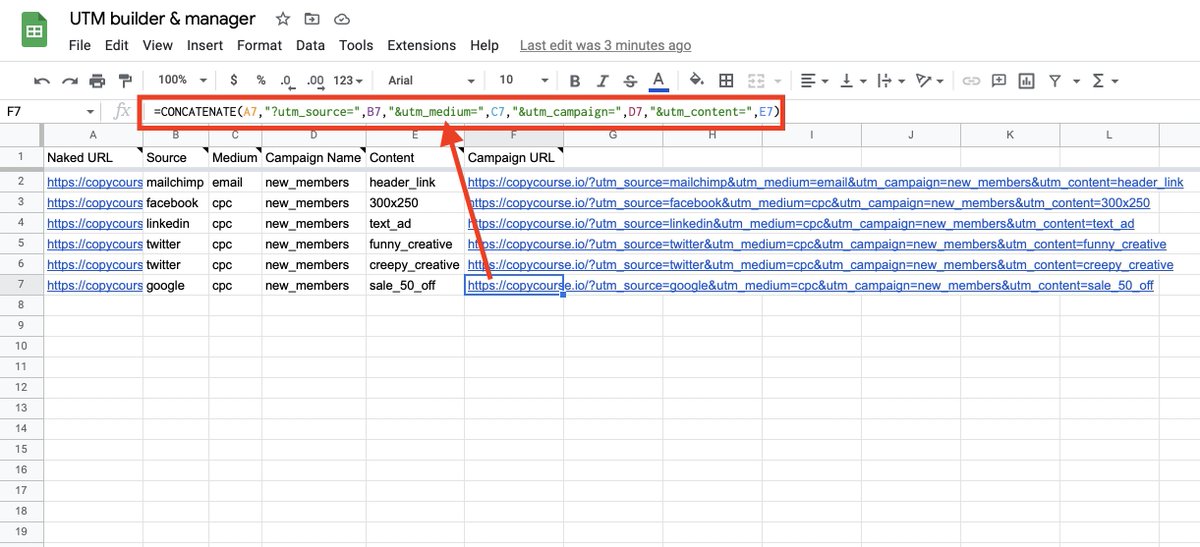Decrease decimal places
Viewport: 1200px width, 547px height.
[287, 80]
